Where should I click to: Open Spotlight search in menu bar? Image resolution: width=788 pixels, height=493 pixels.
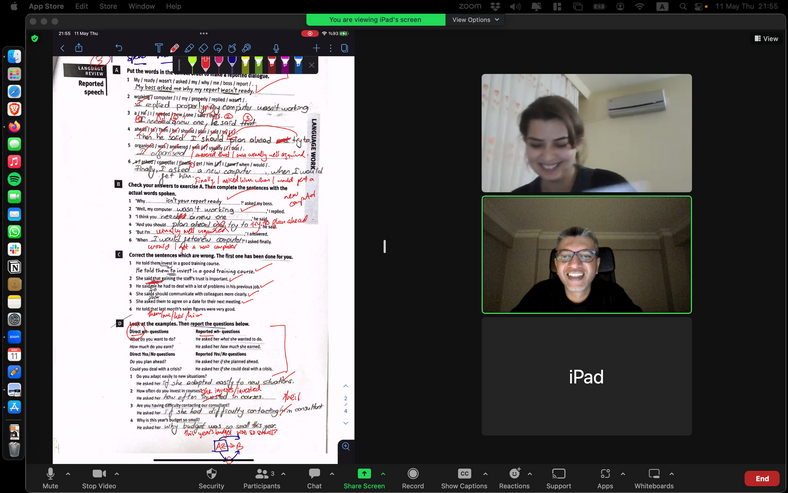[x=682, y=6]
